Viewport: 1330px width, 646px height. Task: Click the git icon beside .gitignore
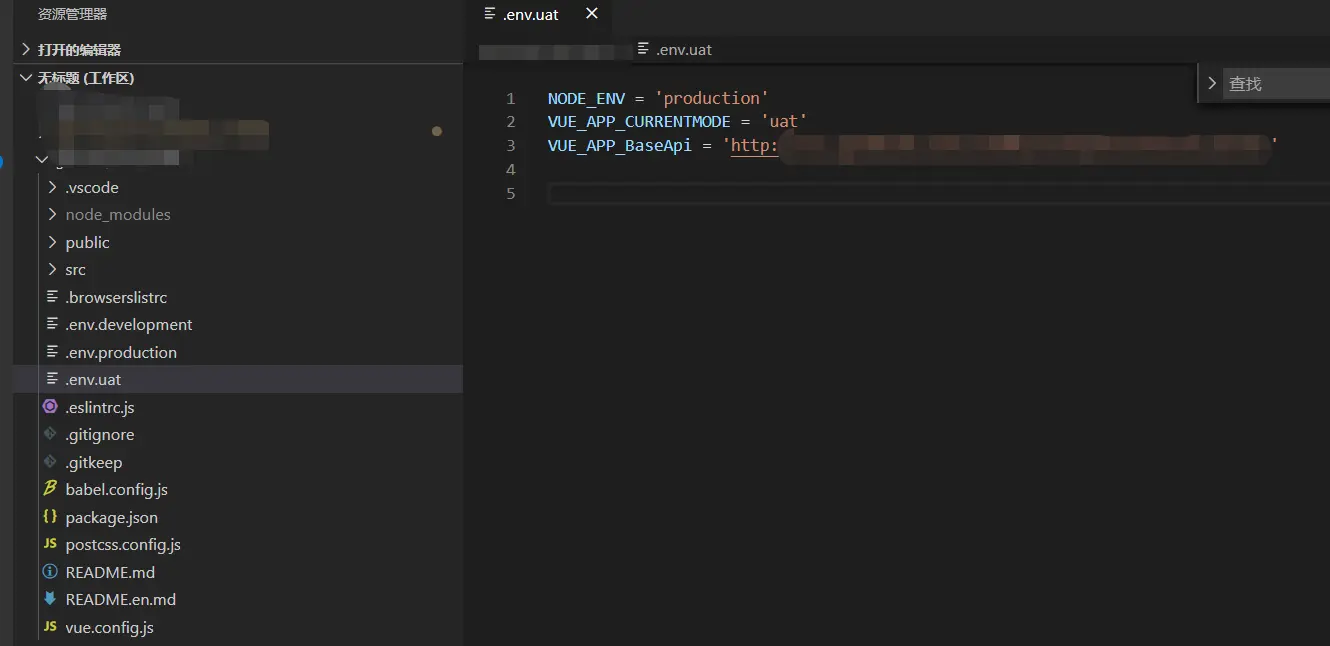(50, 434)
